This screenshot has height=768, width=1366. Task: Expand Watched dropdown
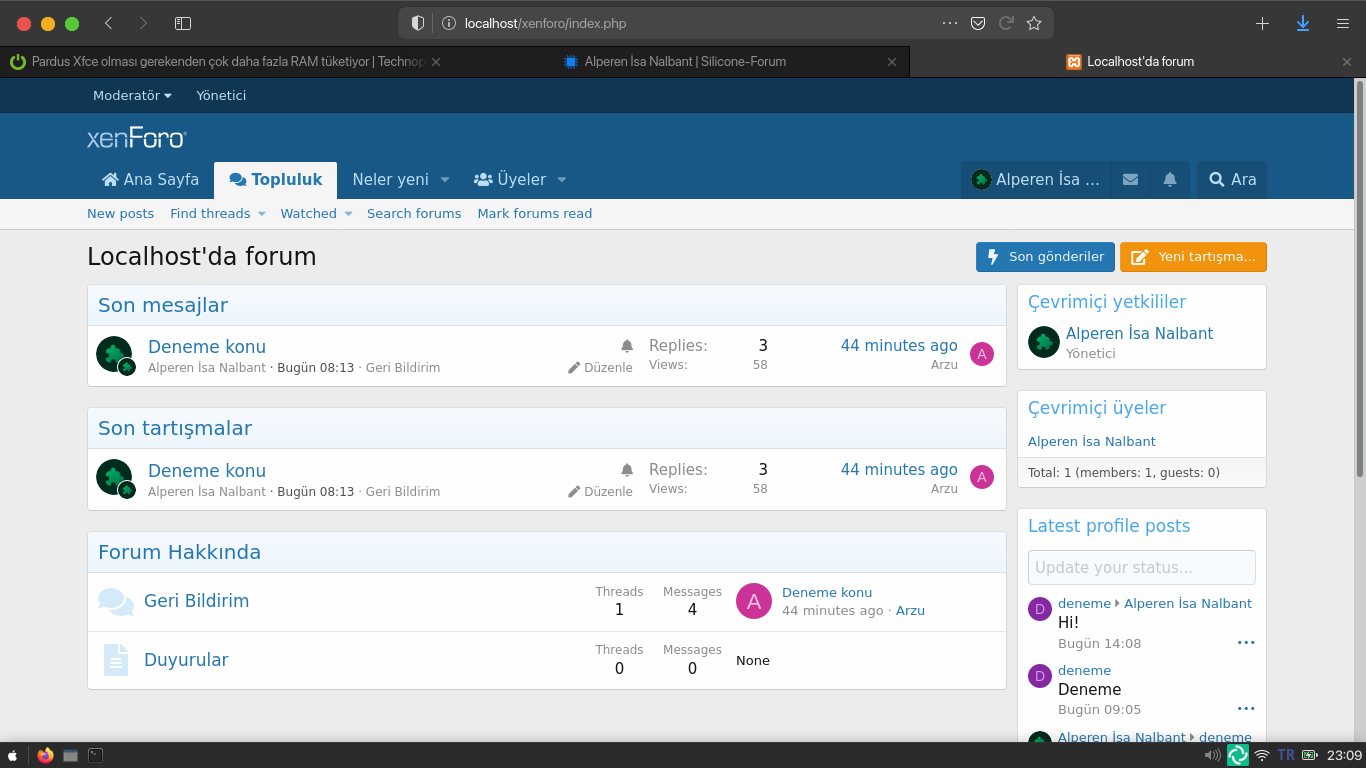tap(349, 214)
